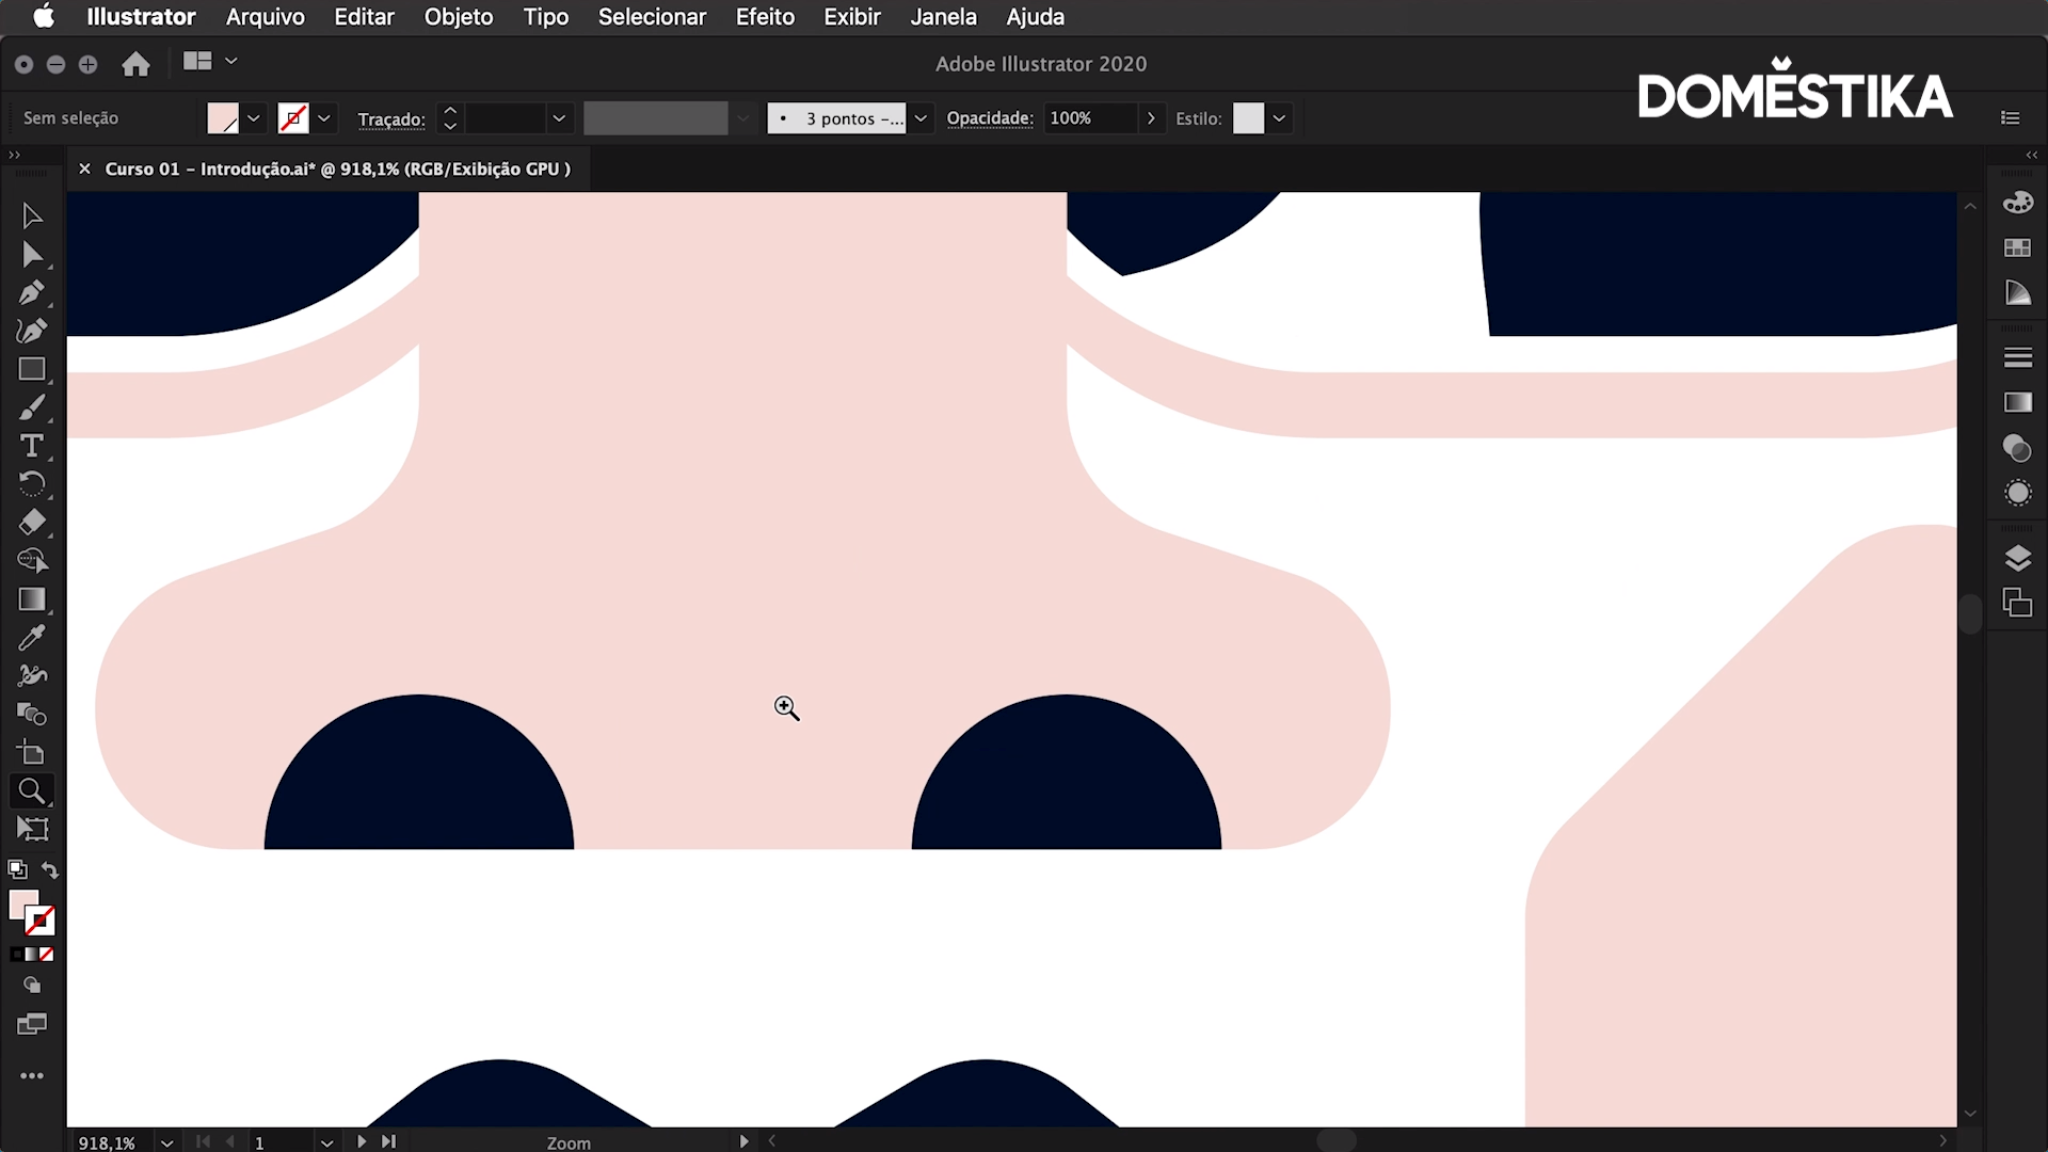
Task: Click the Opacidade 100% input field
Action: (1089, 118)
